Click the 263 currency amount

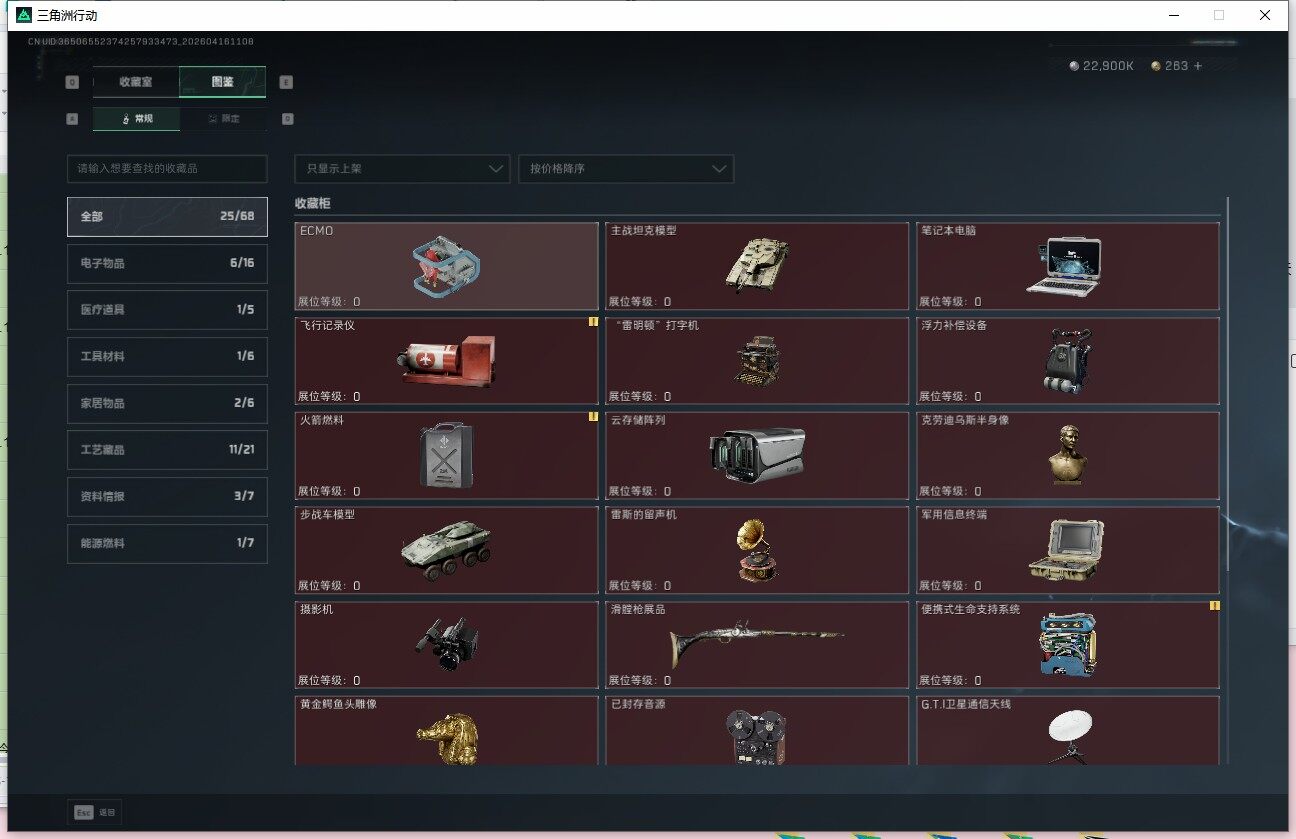[x=1176, y=66]
